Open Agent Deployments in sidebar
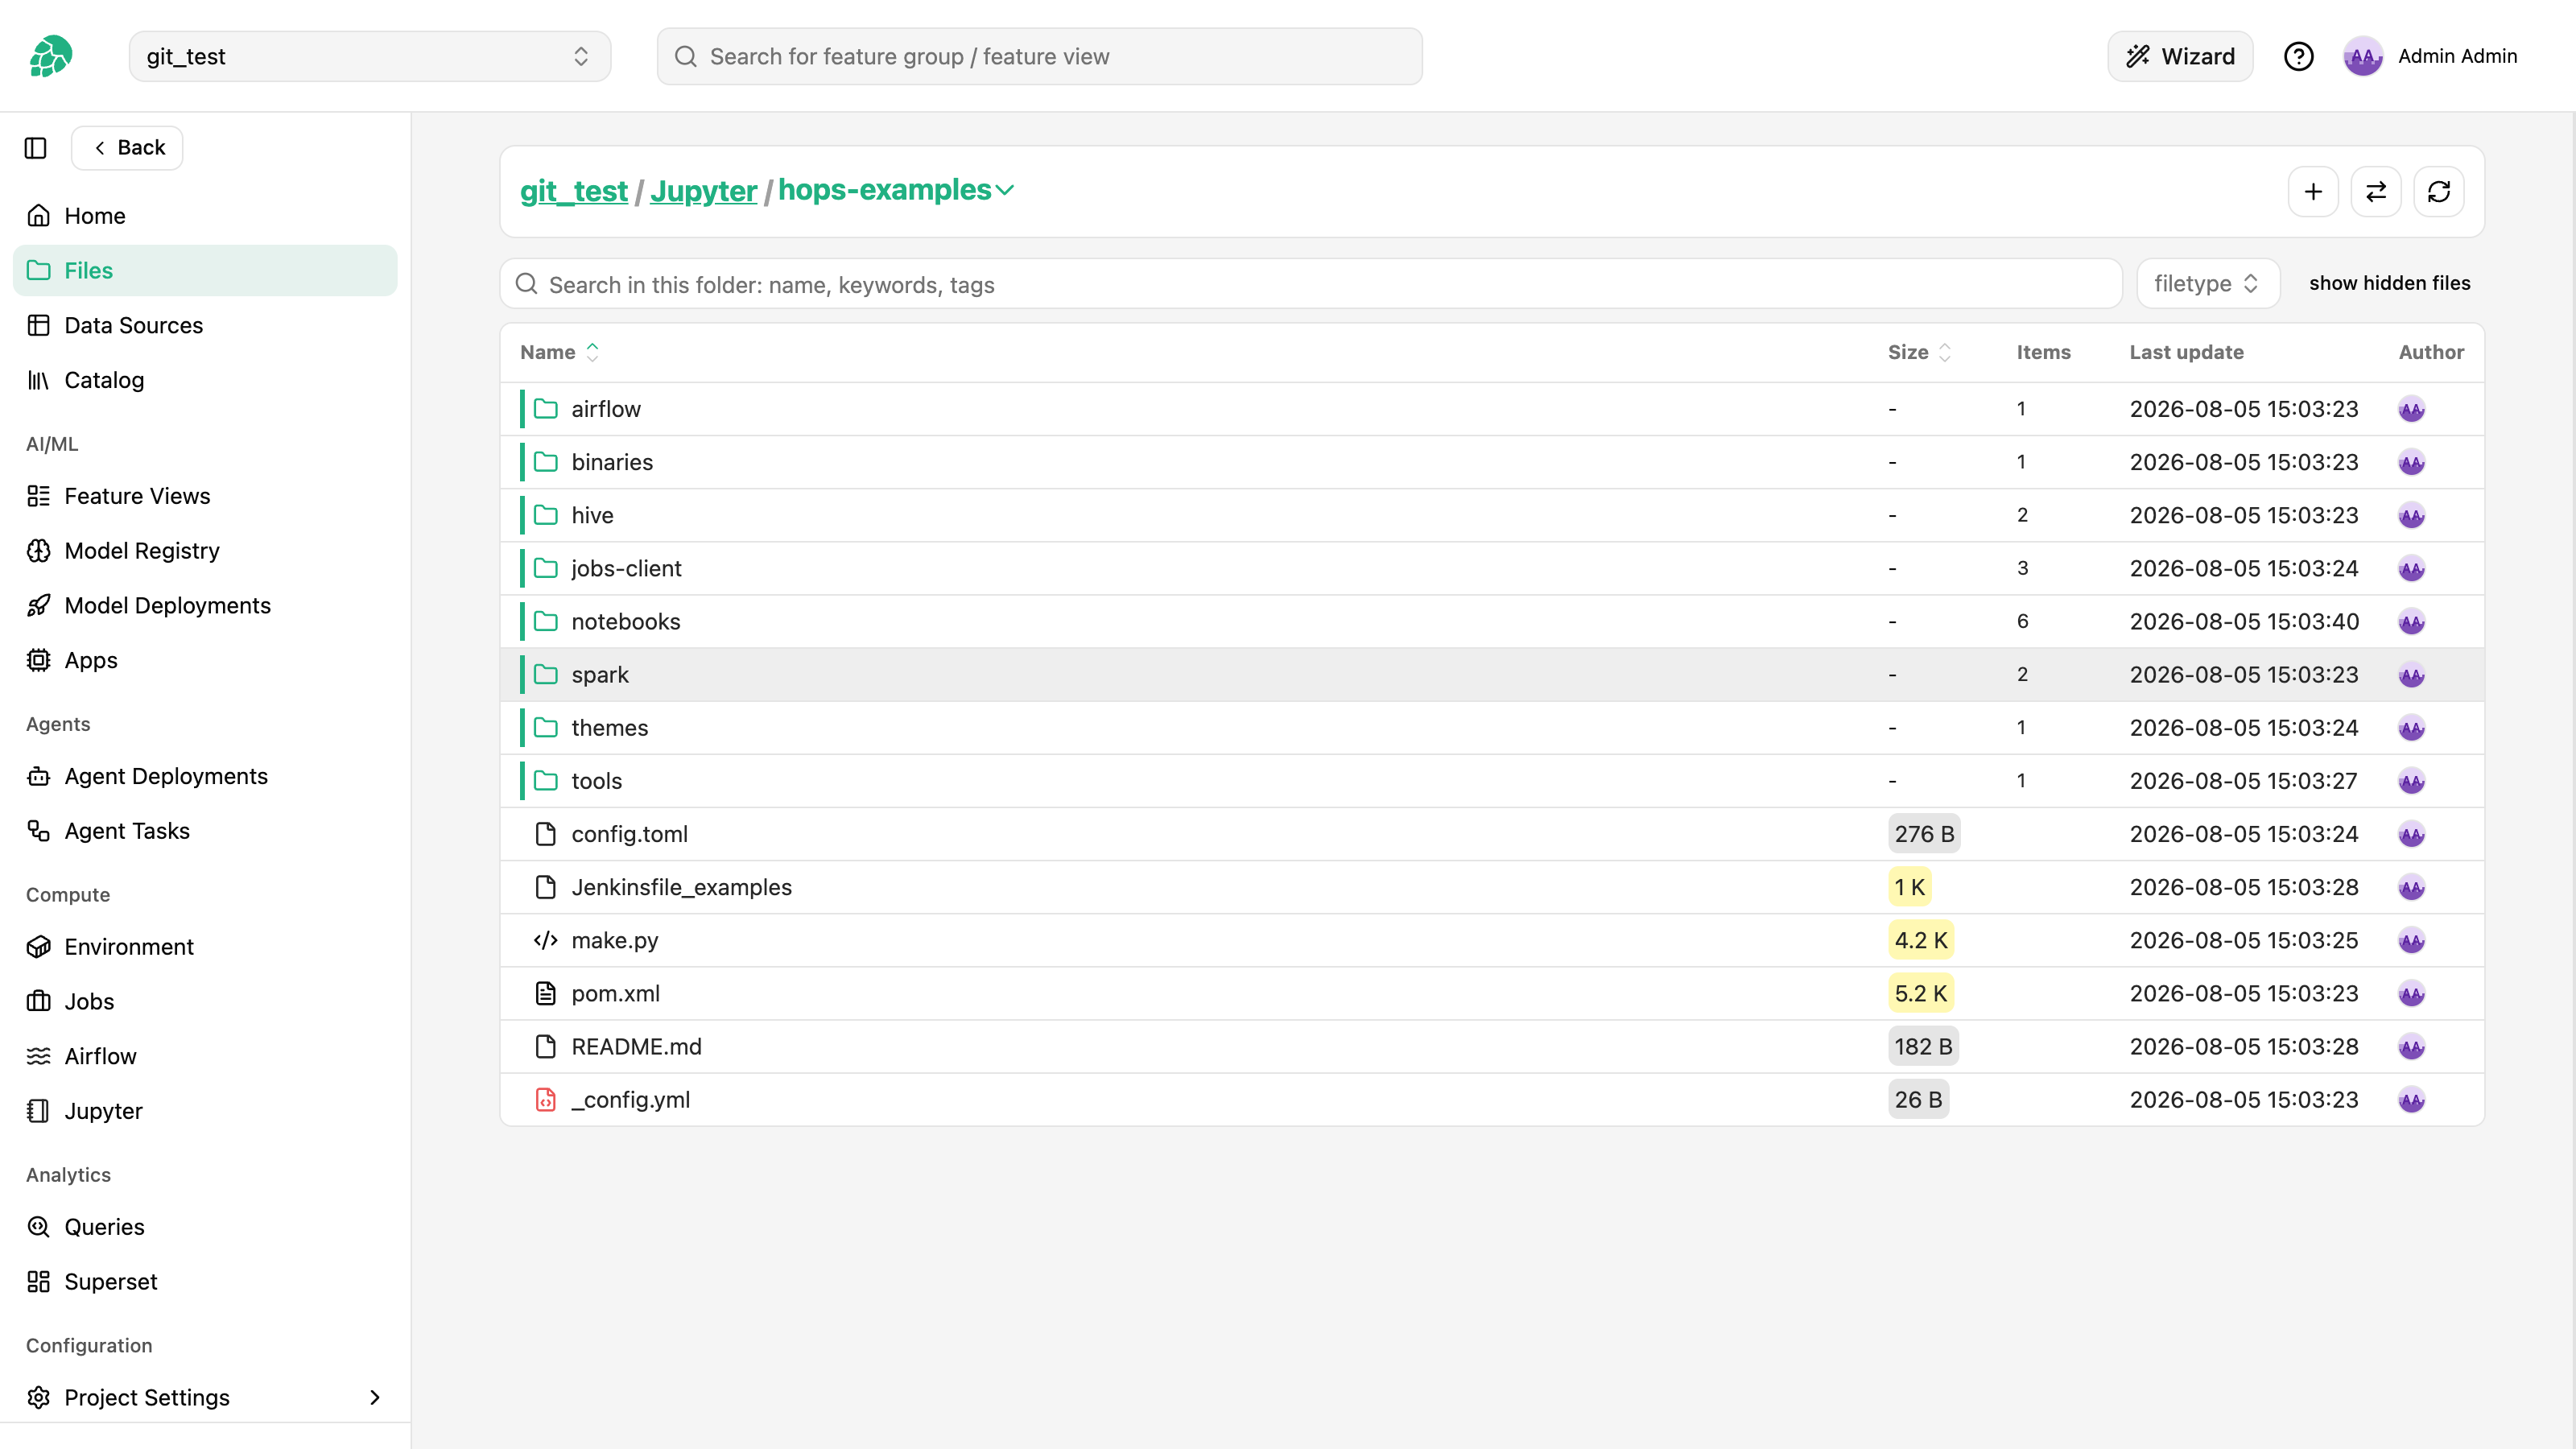This screenshot has width=2576, height=1449. (x=205, y=776)
